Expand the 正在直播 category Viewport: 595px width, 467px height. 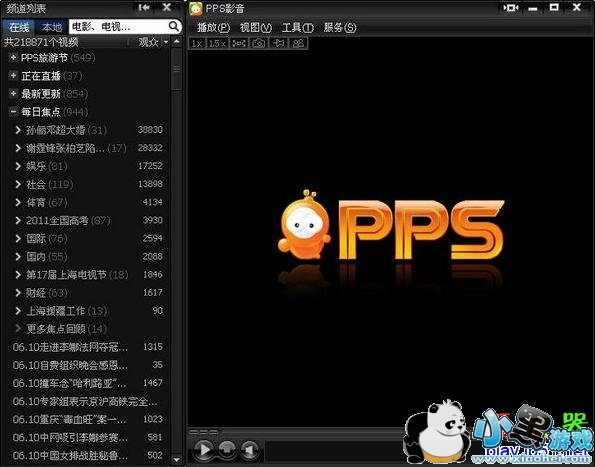pyautogui.click(x=13, y=75)
